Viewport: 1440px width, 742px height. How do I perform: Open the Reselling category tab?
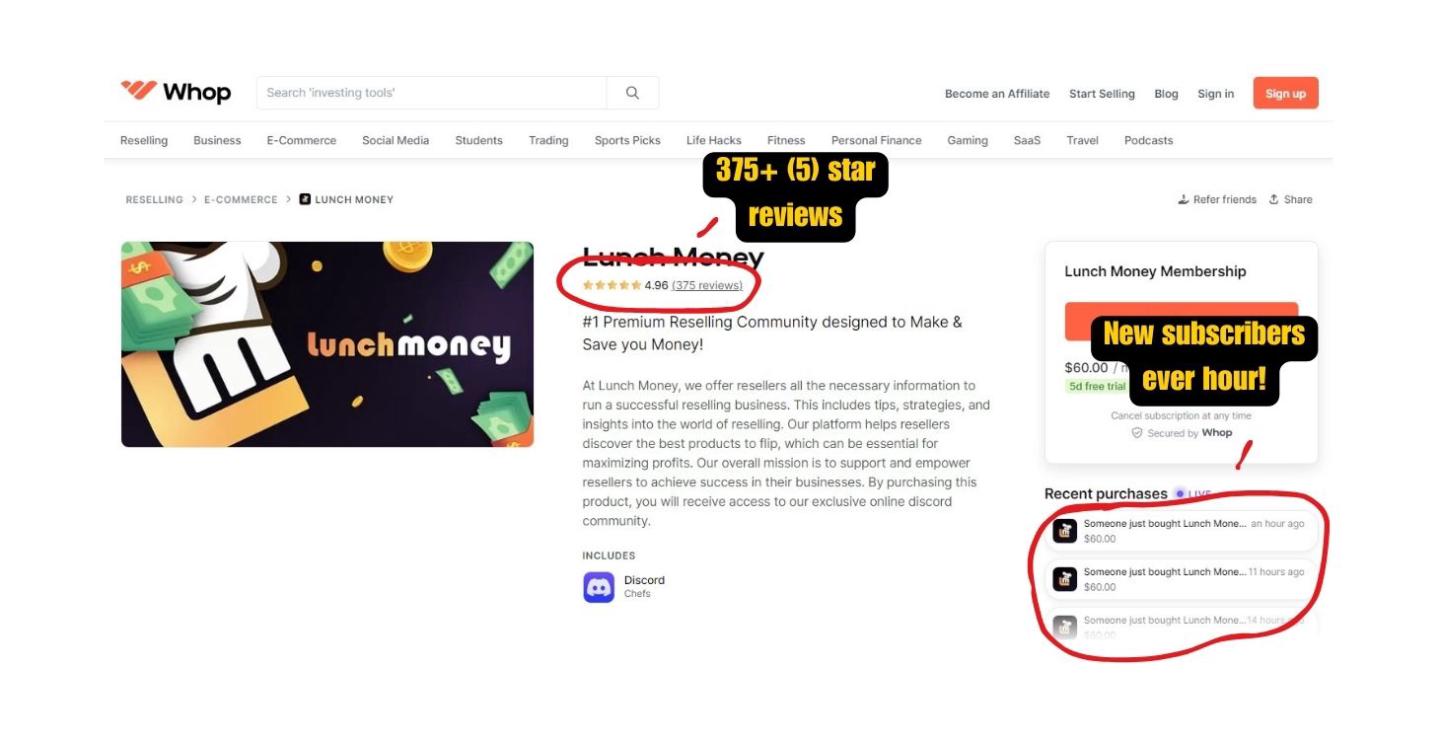144,140
